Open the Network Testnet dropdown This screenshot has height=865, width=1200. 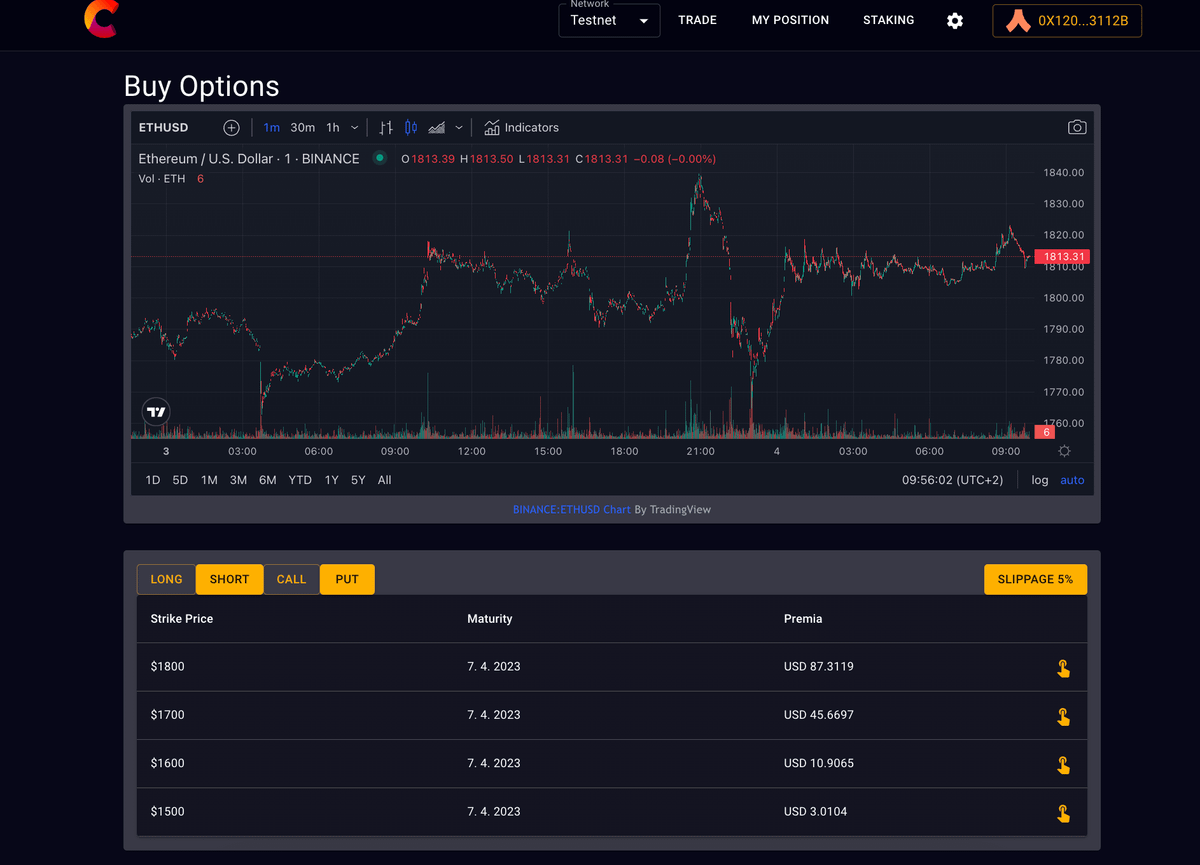tap(609, 21)
